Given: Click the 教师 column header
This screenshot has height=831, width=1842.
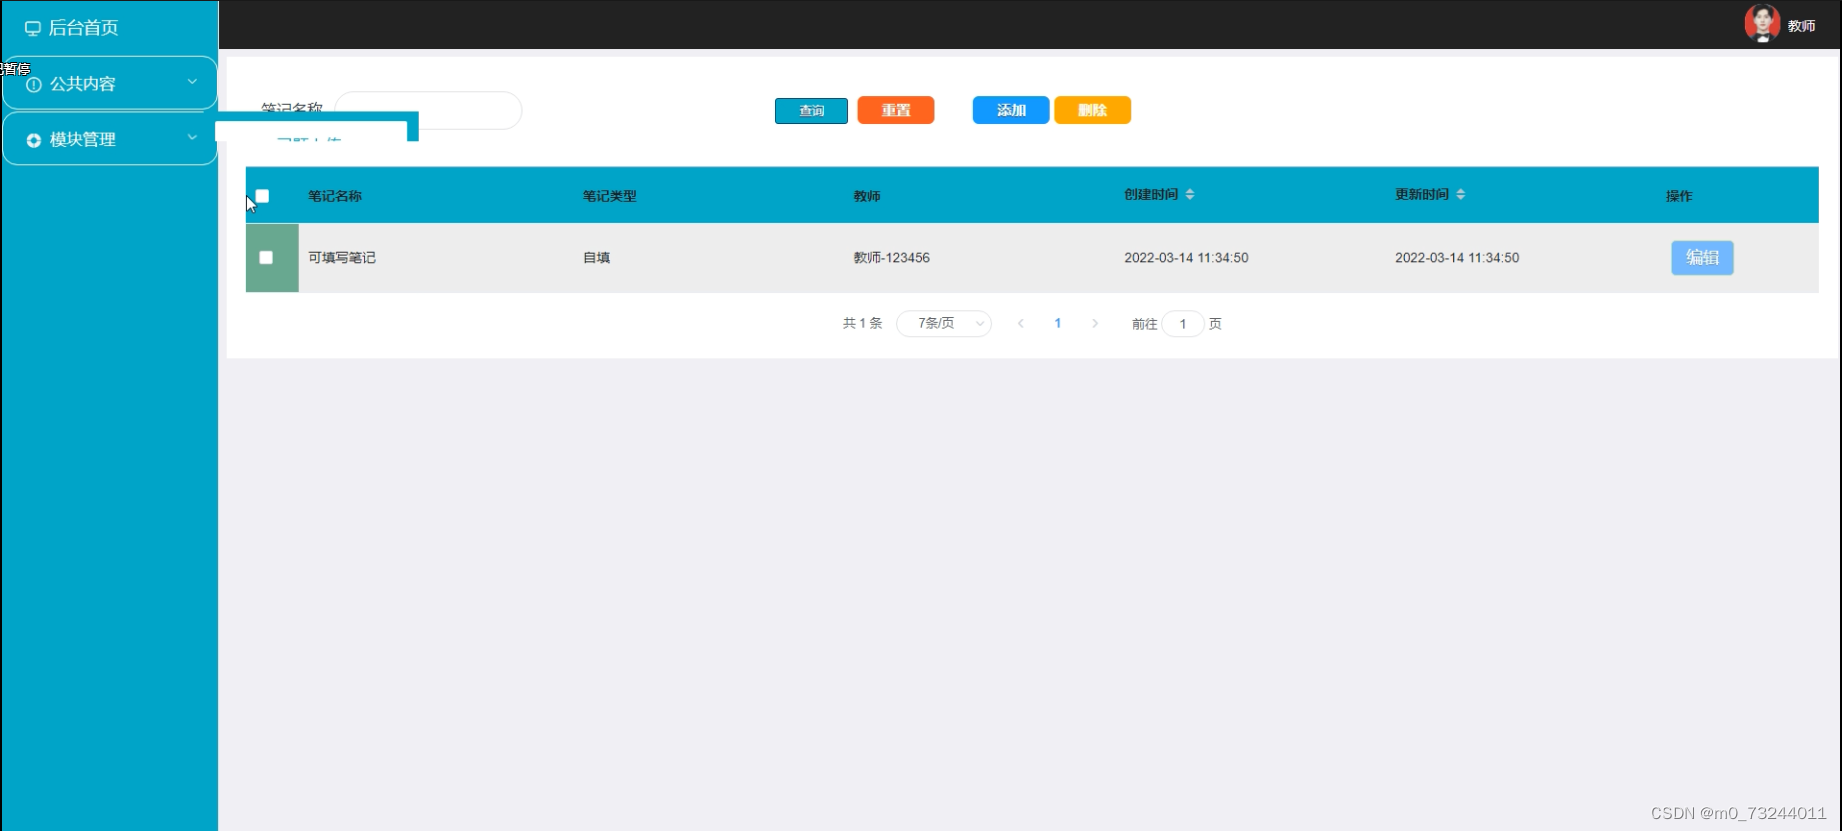Looking at the screenshot, I should 867,196.
